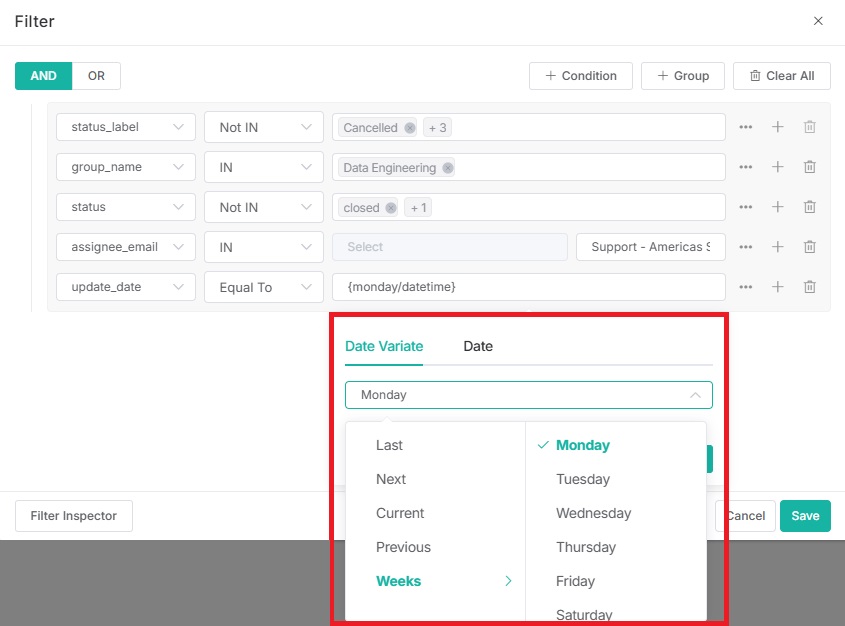Viewport: 845px width, 626px height.
Task: Open the status_label field dropdown
Action: [125, 127]
